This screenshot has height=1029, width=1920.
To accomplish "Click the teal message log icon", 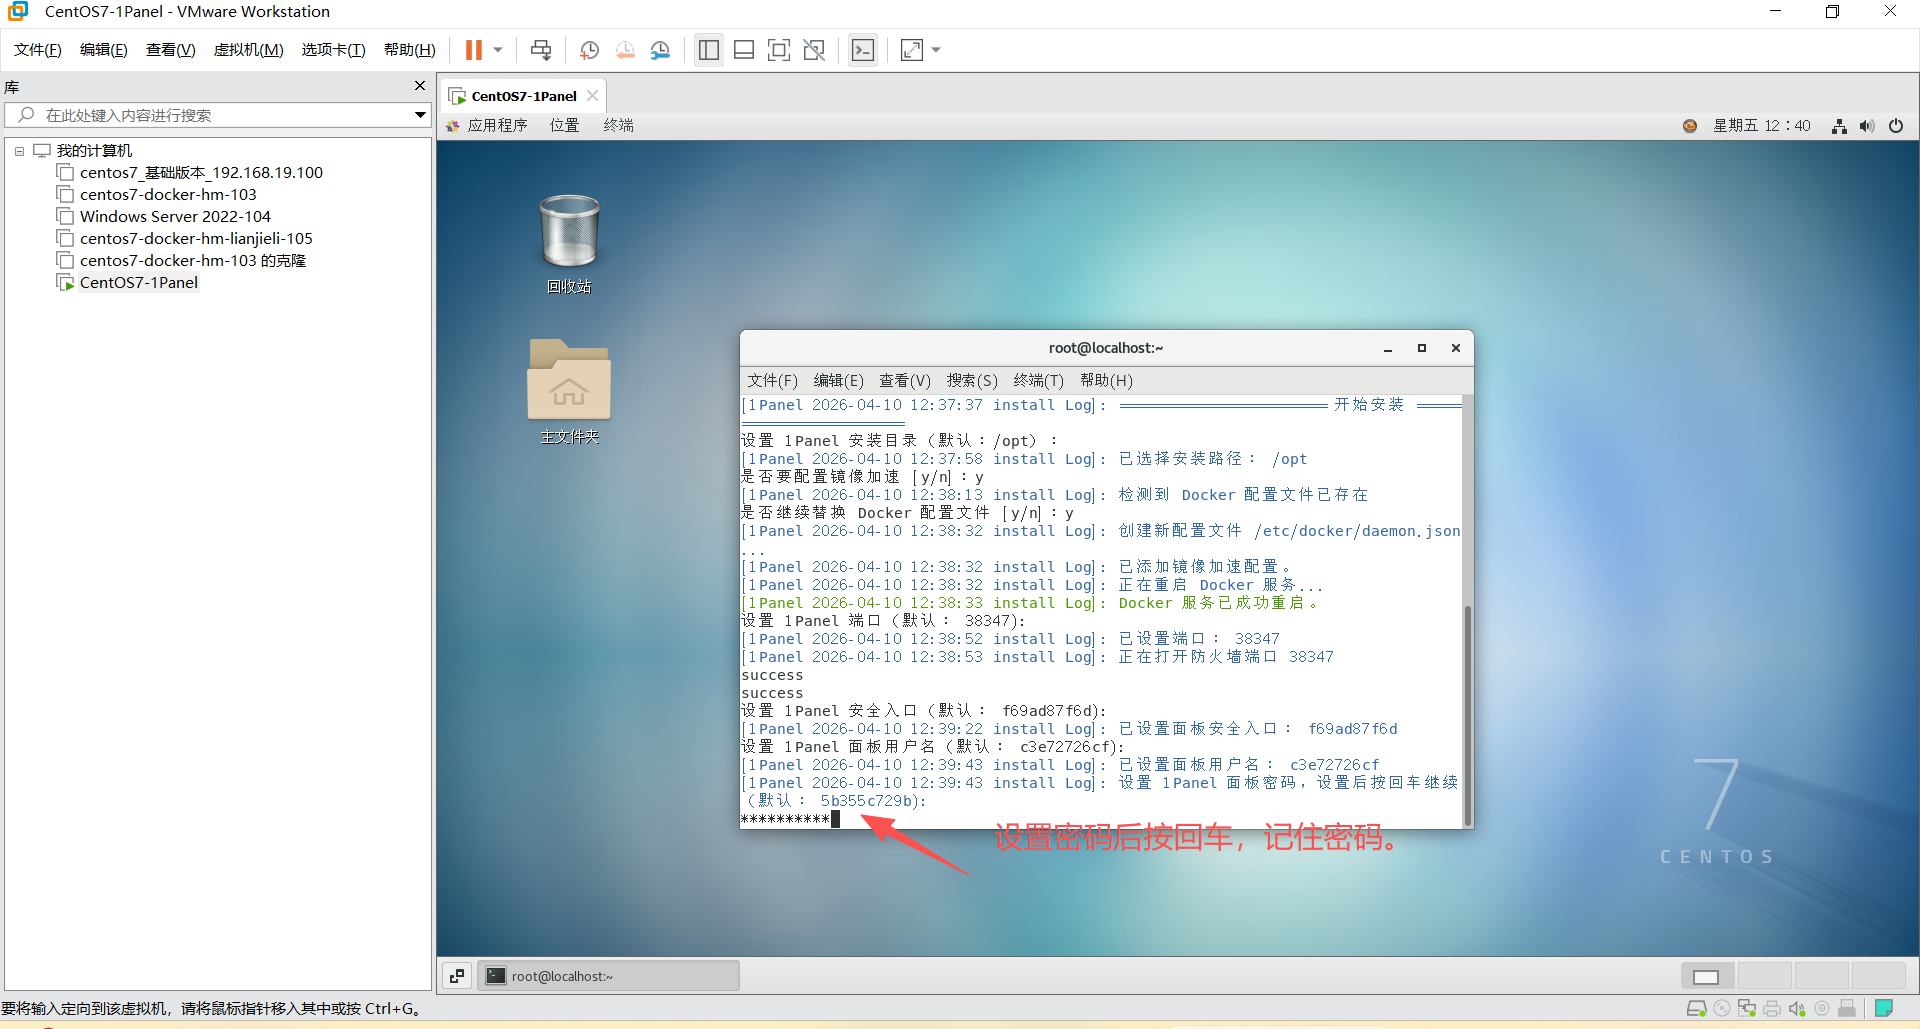I will pos(1884,1008).
